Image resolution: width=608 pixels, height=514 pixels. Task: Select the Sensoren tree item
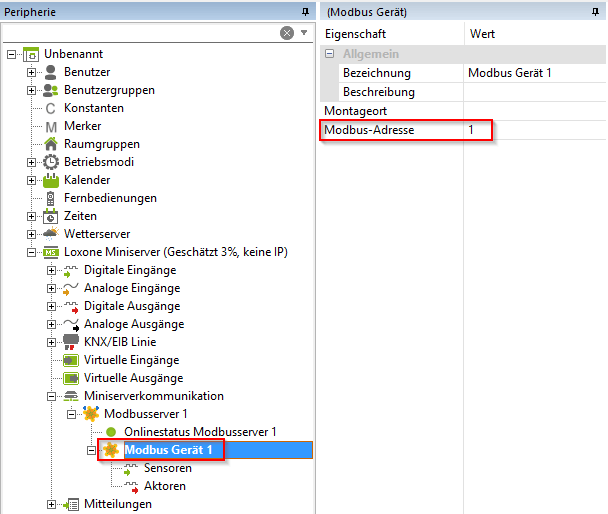(168, 468)
